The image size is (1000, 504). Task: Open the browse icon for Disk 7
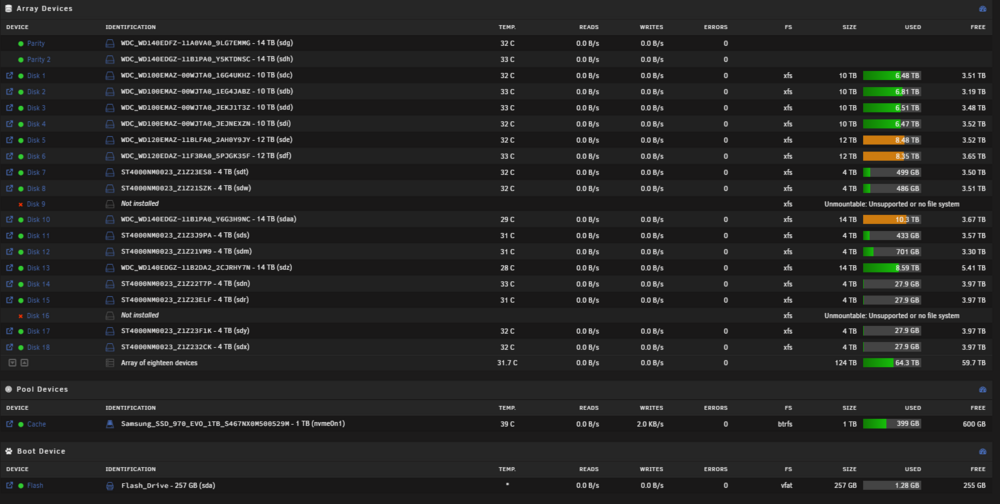click(x=10, y=172)
